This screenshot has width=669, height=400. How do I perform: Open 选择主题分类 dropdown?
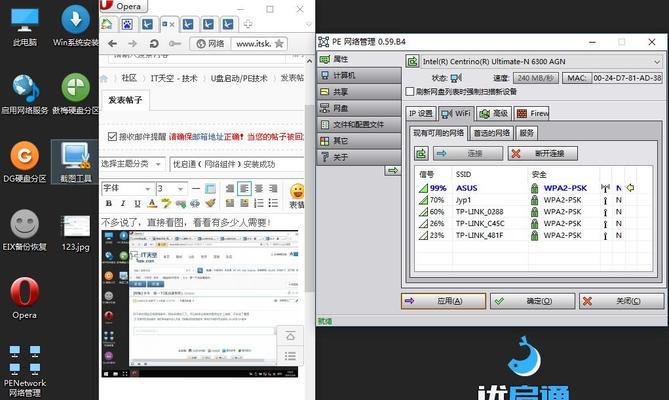coord(132,164)
